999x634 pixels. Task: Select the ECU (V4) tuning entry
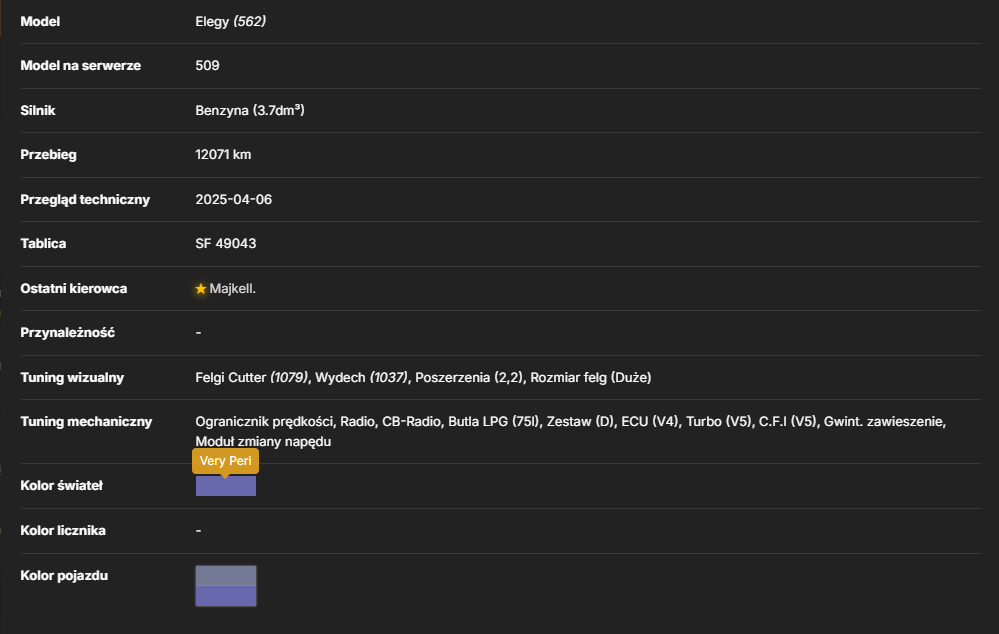[650, 422]
